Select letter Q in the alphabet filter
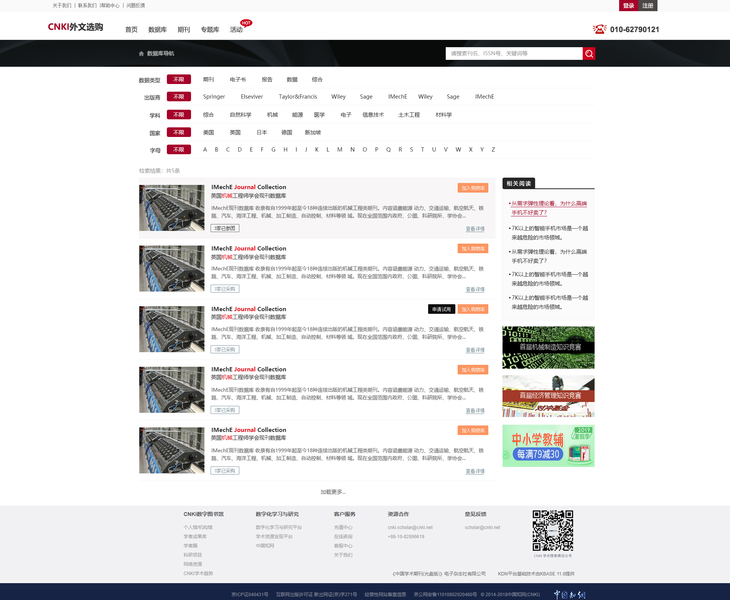The height and width of the screenshot is (600, 730). 388,150
